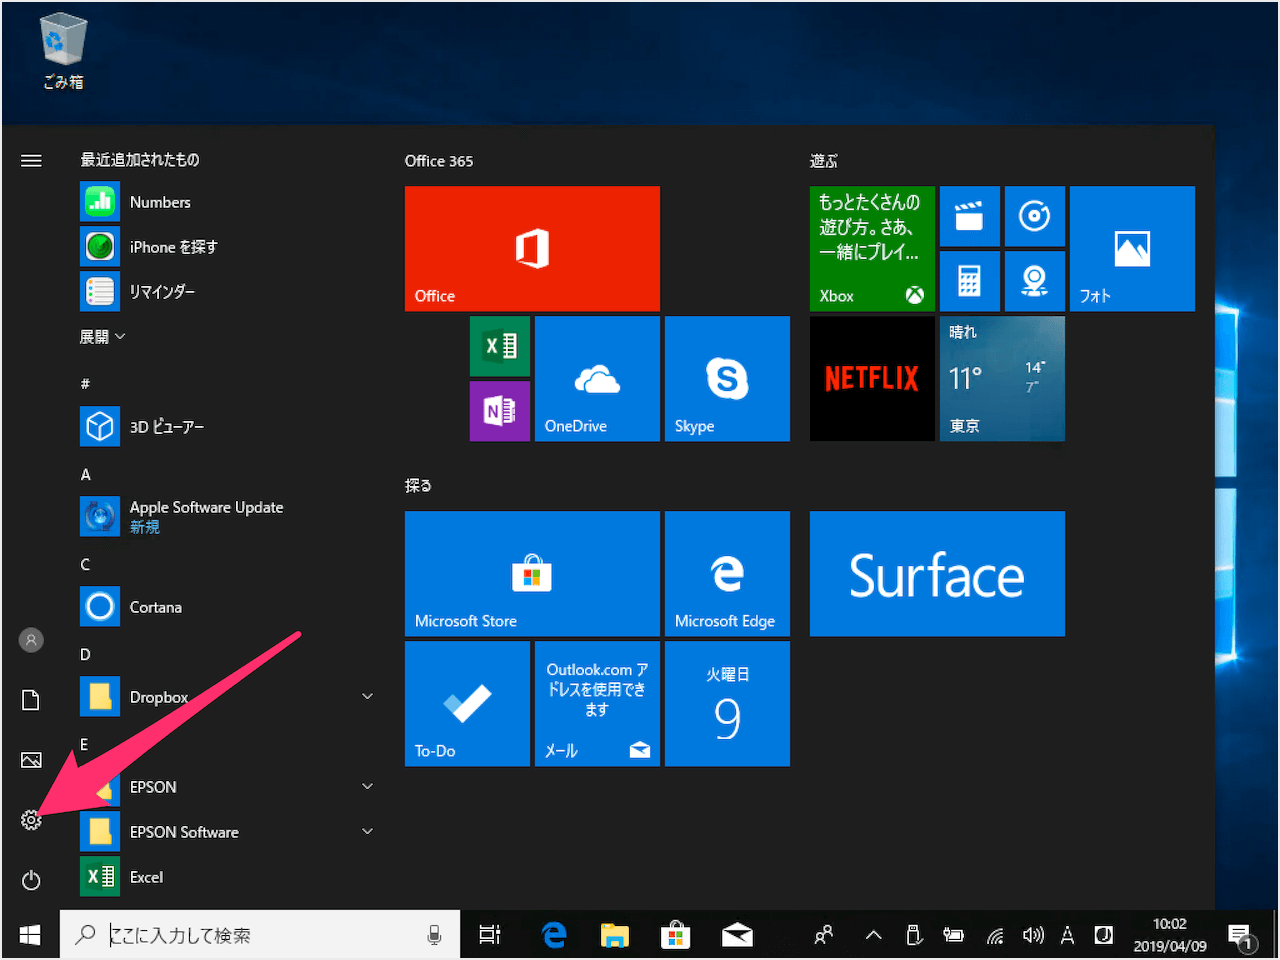Show hidden system tray icons
The width and height of the screenshot is (1280, 960).
[873, 935]
